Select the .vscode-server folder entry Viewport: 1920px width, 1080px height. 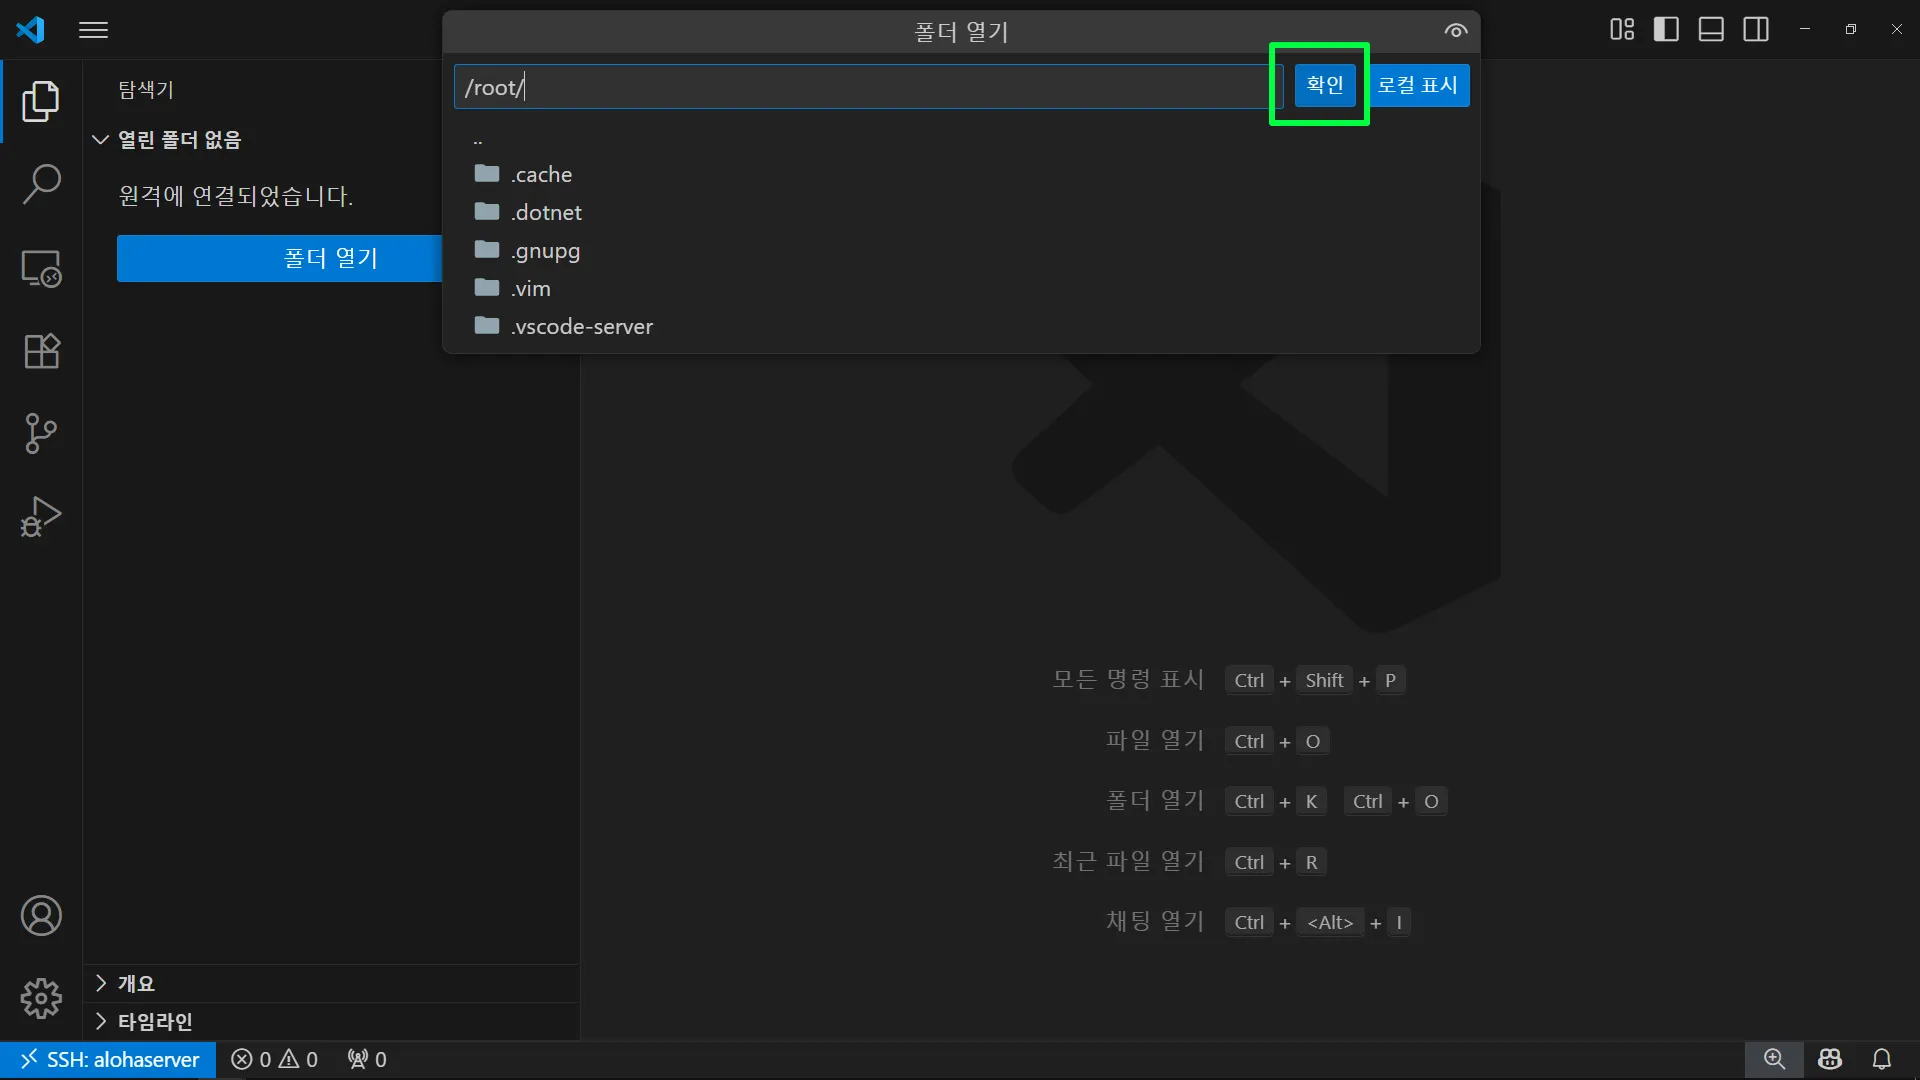[x=581, y=326]
